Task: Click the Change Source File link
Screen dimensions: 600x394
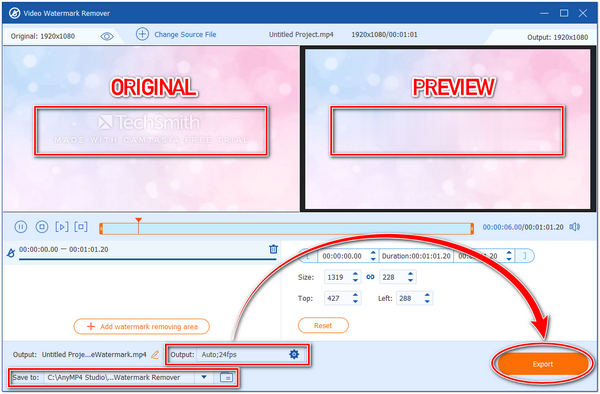Action: [185, 34]
